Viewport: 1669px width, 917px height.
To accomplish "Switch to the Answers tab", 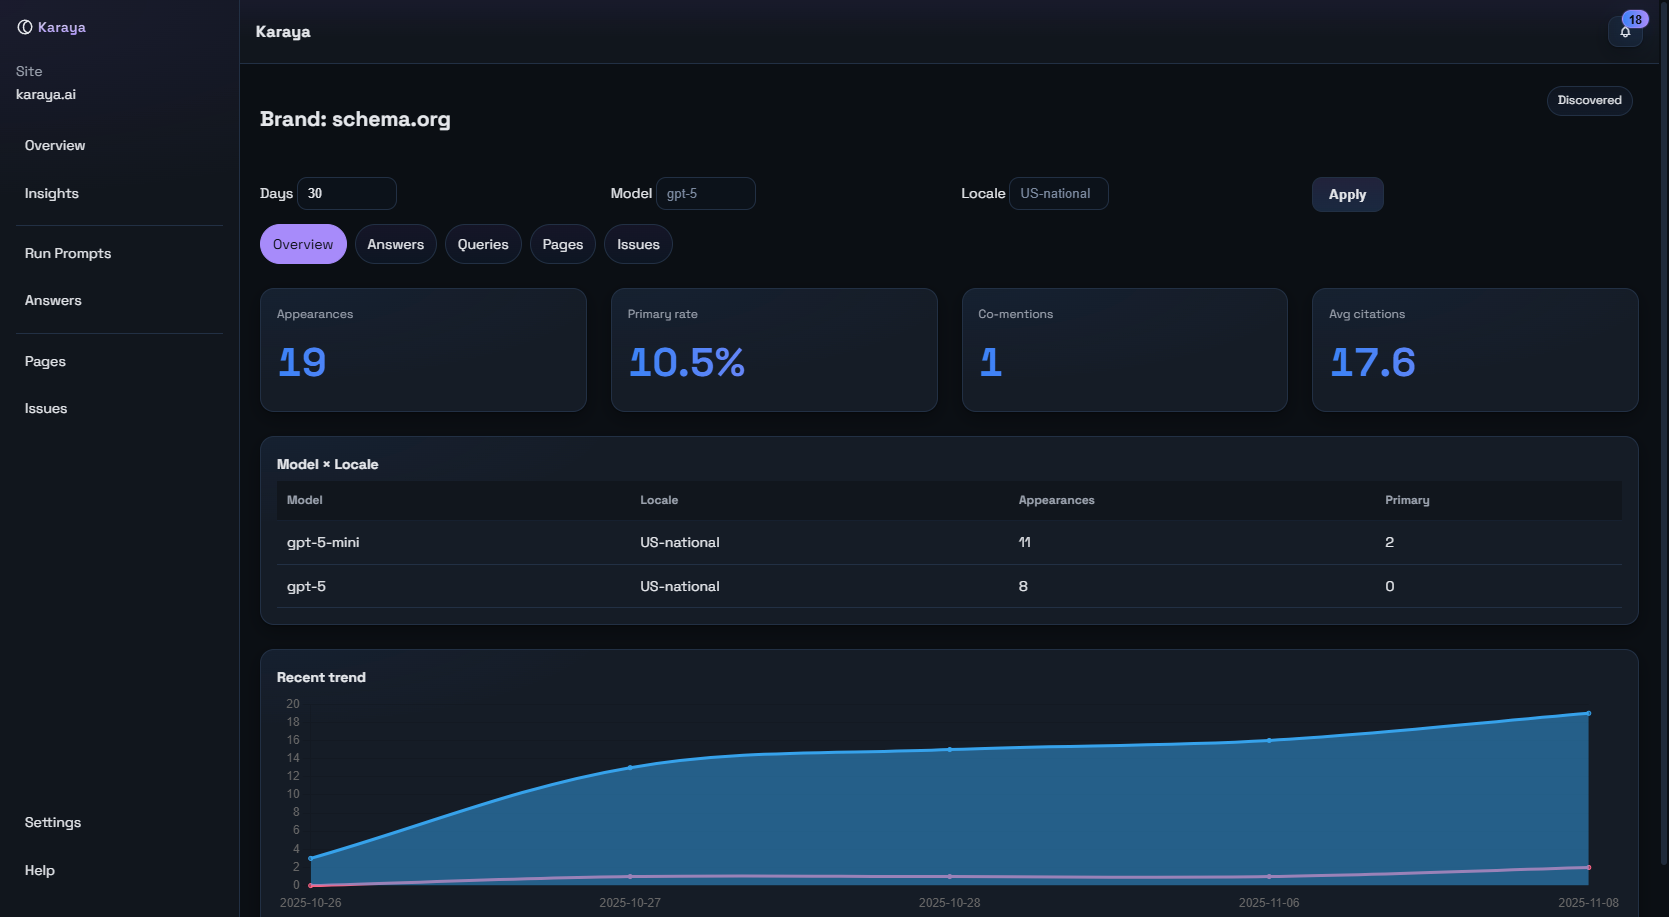I will [395, 244].
